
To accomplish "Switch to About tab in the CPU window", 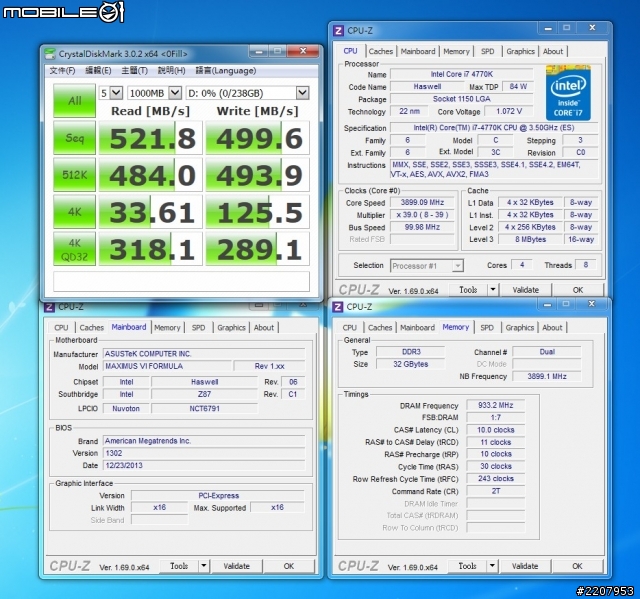I will [553, 51].
